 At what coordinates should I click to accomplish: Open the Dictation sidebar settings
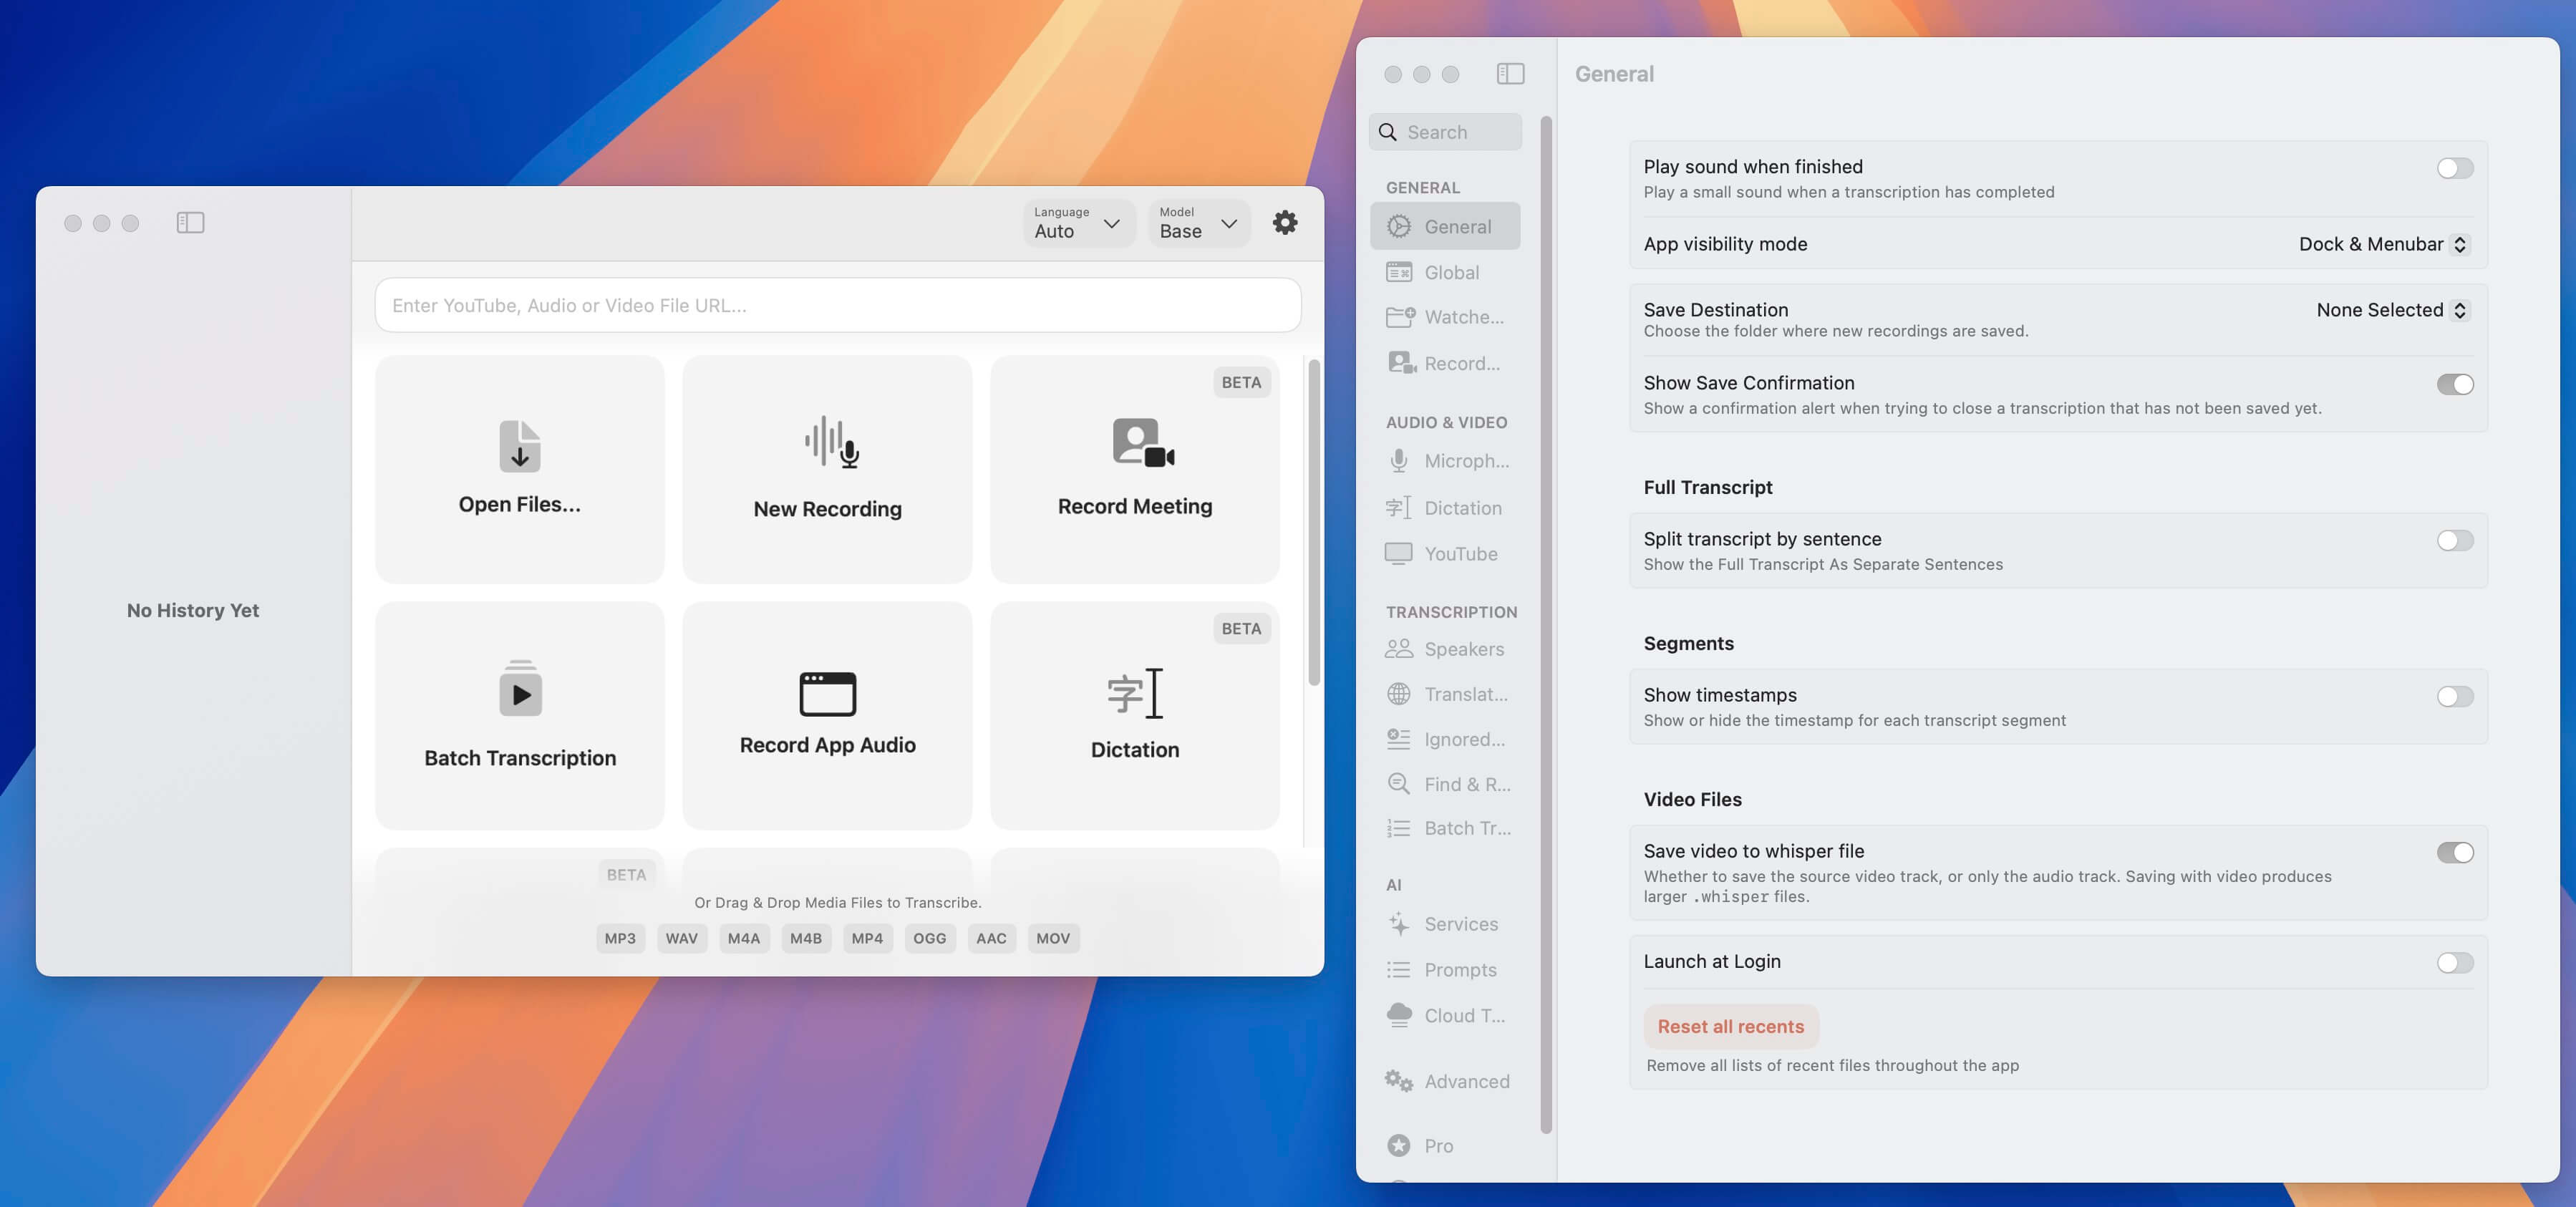[1463, 507]
